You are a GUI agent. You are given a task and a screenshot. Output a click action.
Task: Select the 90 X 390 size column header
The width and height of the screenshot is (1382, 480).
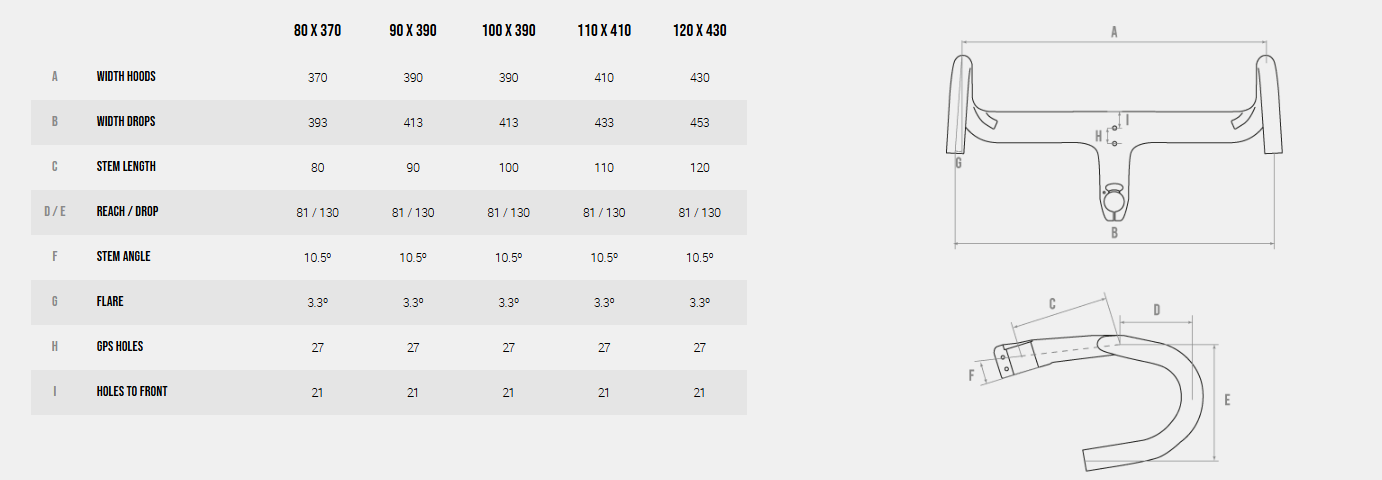tap(413, 31)
